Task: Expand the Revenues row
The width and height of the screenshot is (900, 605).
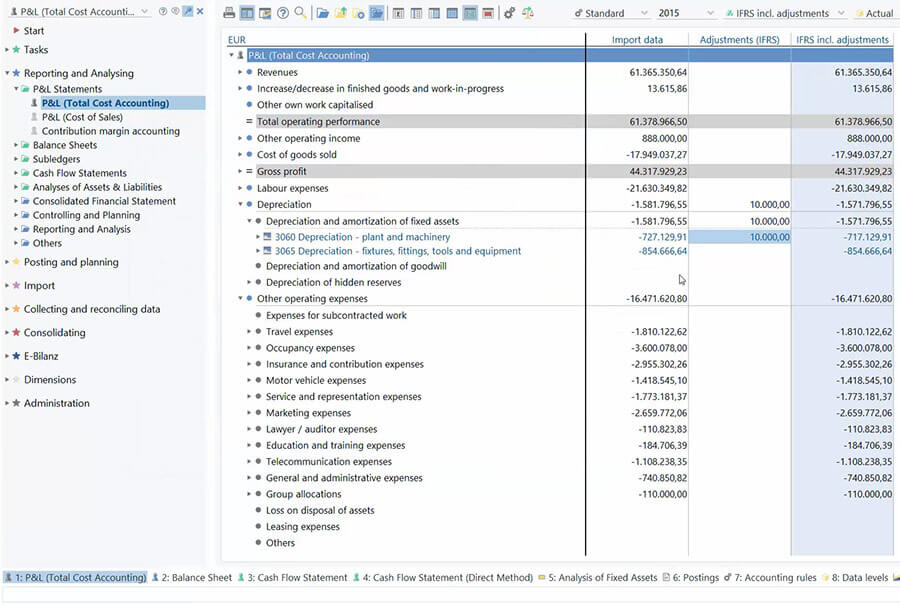Action: point(240,72)
